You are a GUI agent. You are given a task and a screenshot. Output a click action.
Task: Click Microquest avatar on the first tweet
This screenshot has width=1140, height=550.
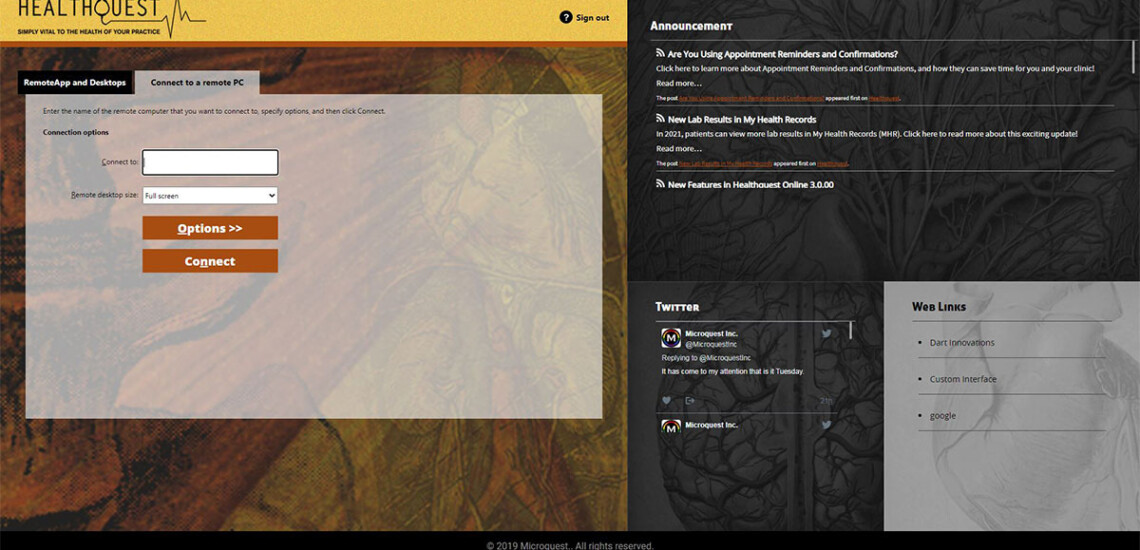(x=671, y=338)
